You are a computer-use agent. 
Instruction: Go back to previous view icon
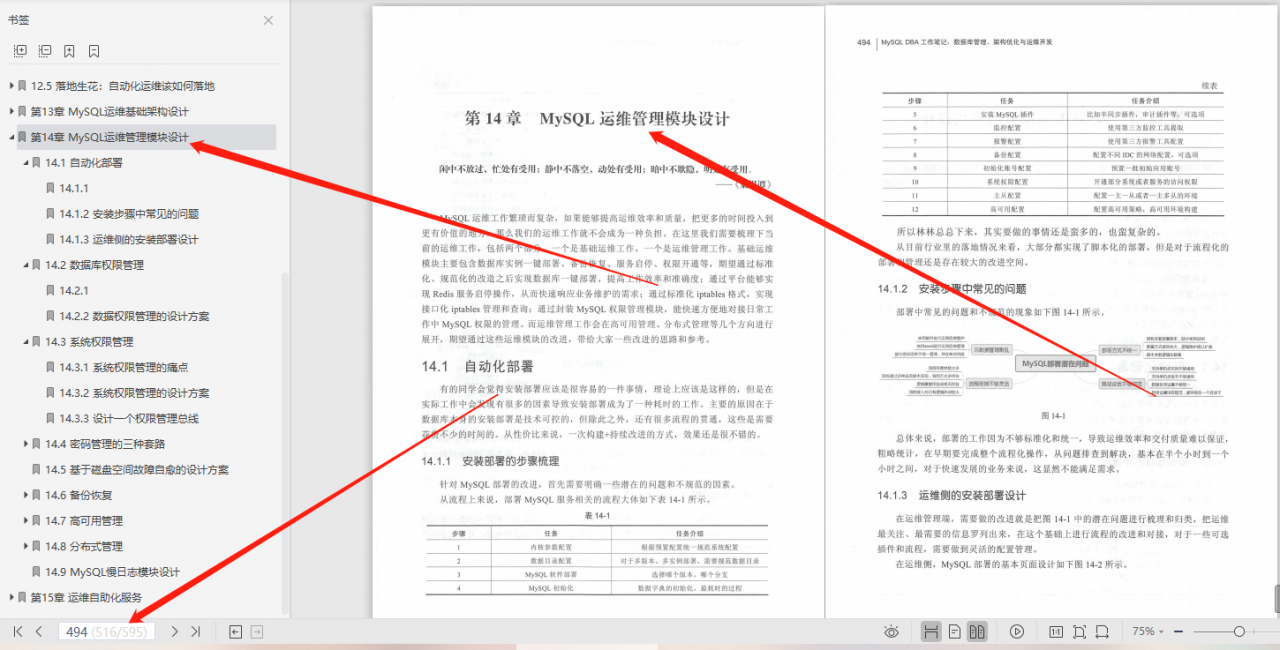(235, 631)
